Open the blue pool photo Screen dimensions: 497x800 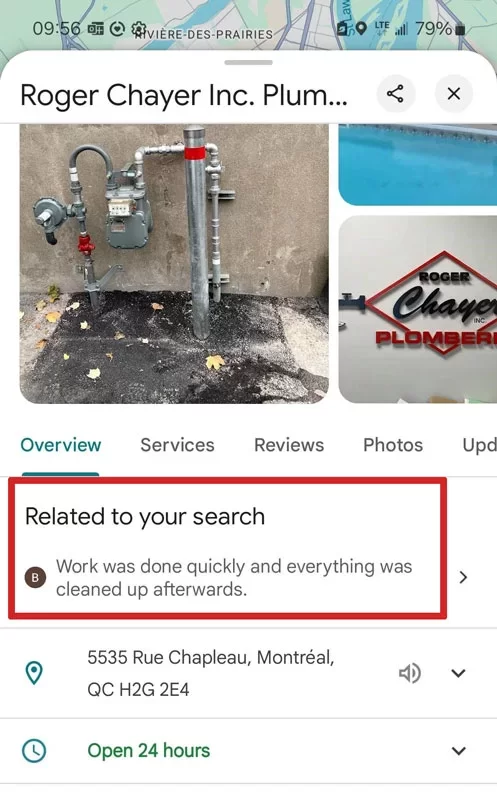418,165
